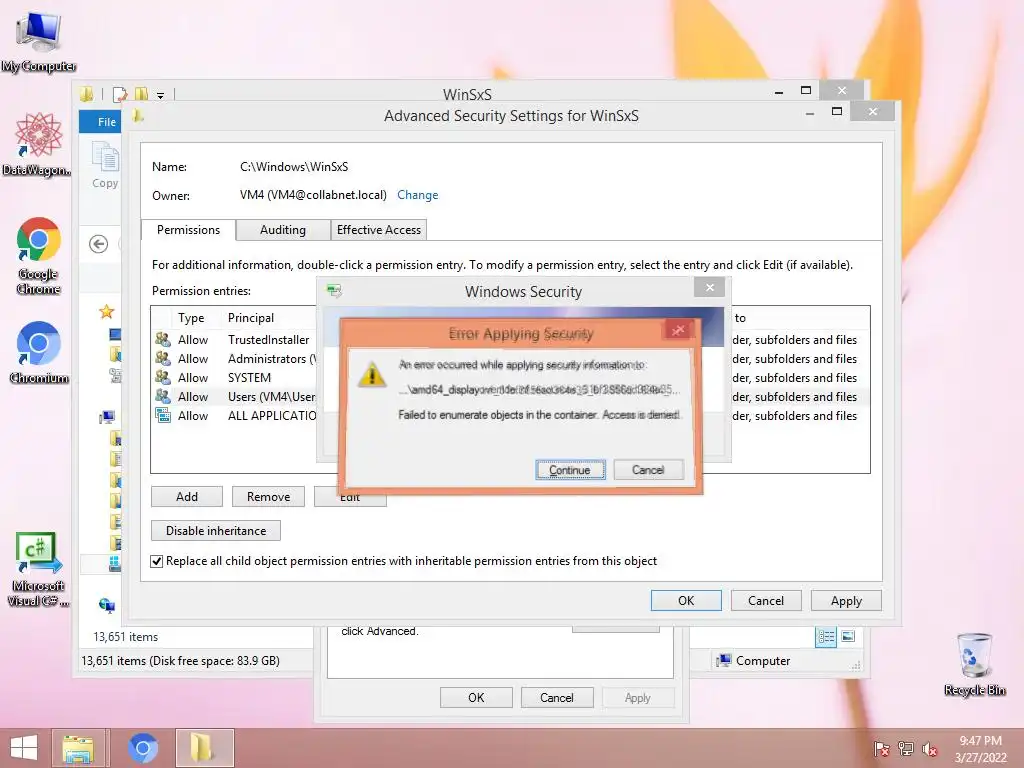
Task: Switch to details view in WinSxS Explorer
Action: coord(826,636)
